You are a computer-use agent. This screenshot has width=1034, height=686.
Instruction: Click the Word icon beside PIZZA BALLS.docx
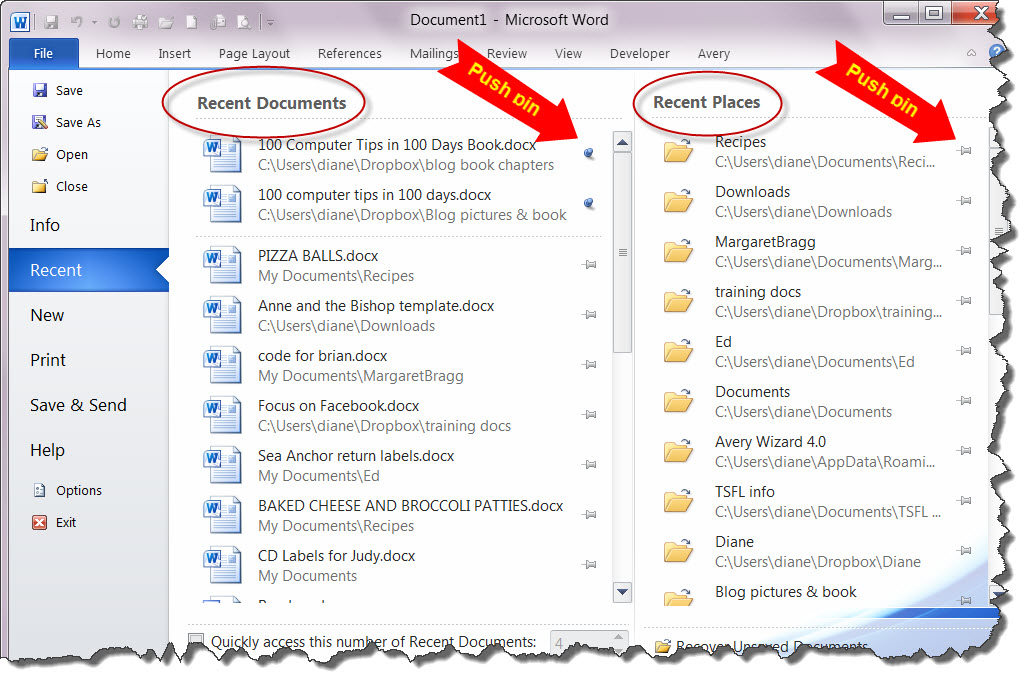click(221, 265)
